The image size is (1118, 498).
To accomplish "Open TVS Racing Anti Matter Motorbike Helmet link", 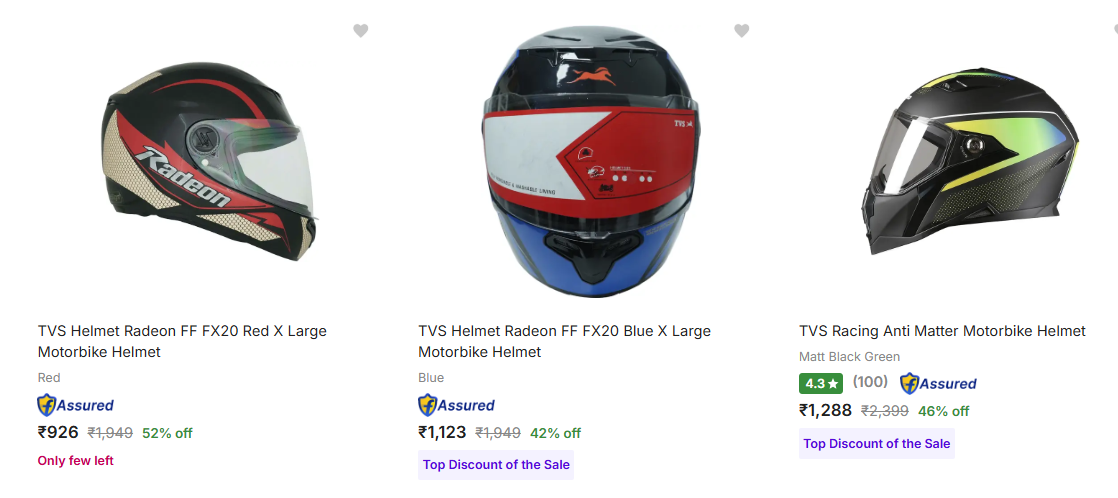I will (942, 331).
